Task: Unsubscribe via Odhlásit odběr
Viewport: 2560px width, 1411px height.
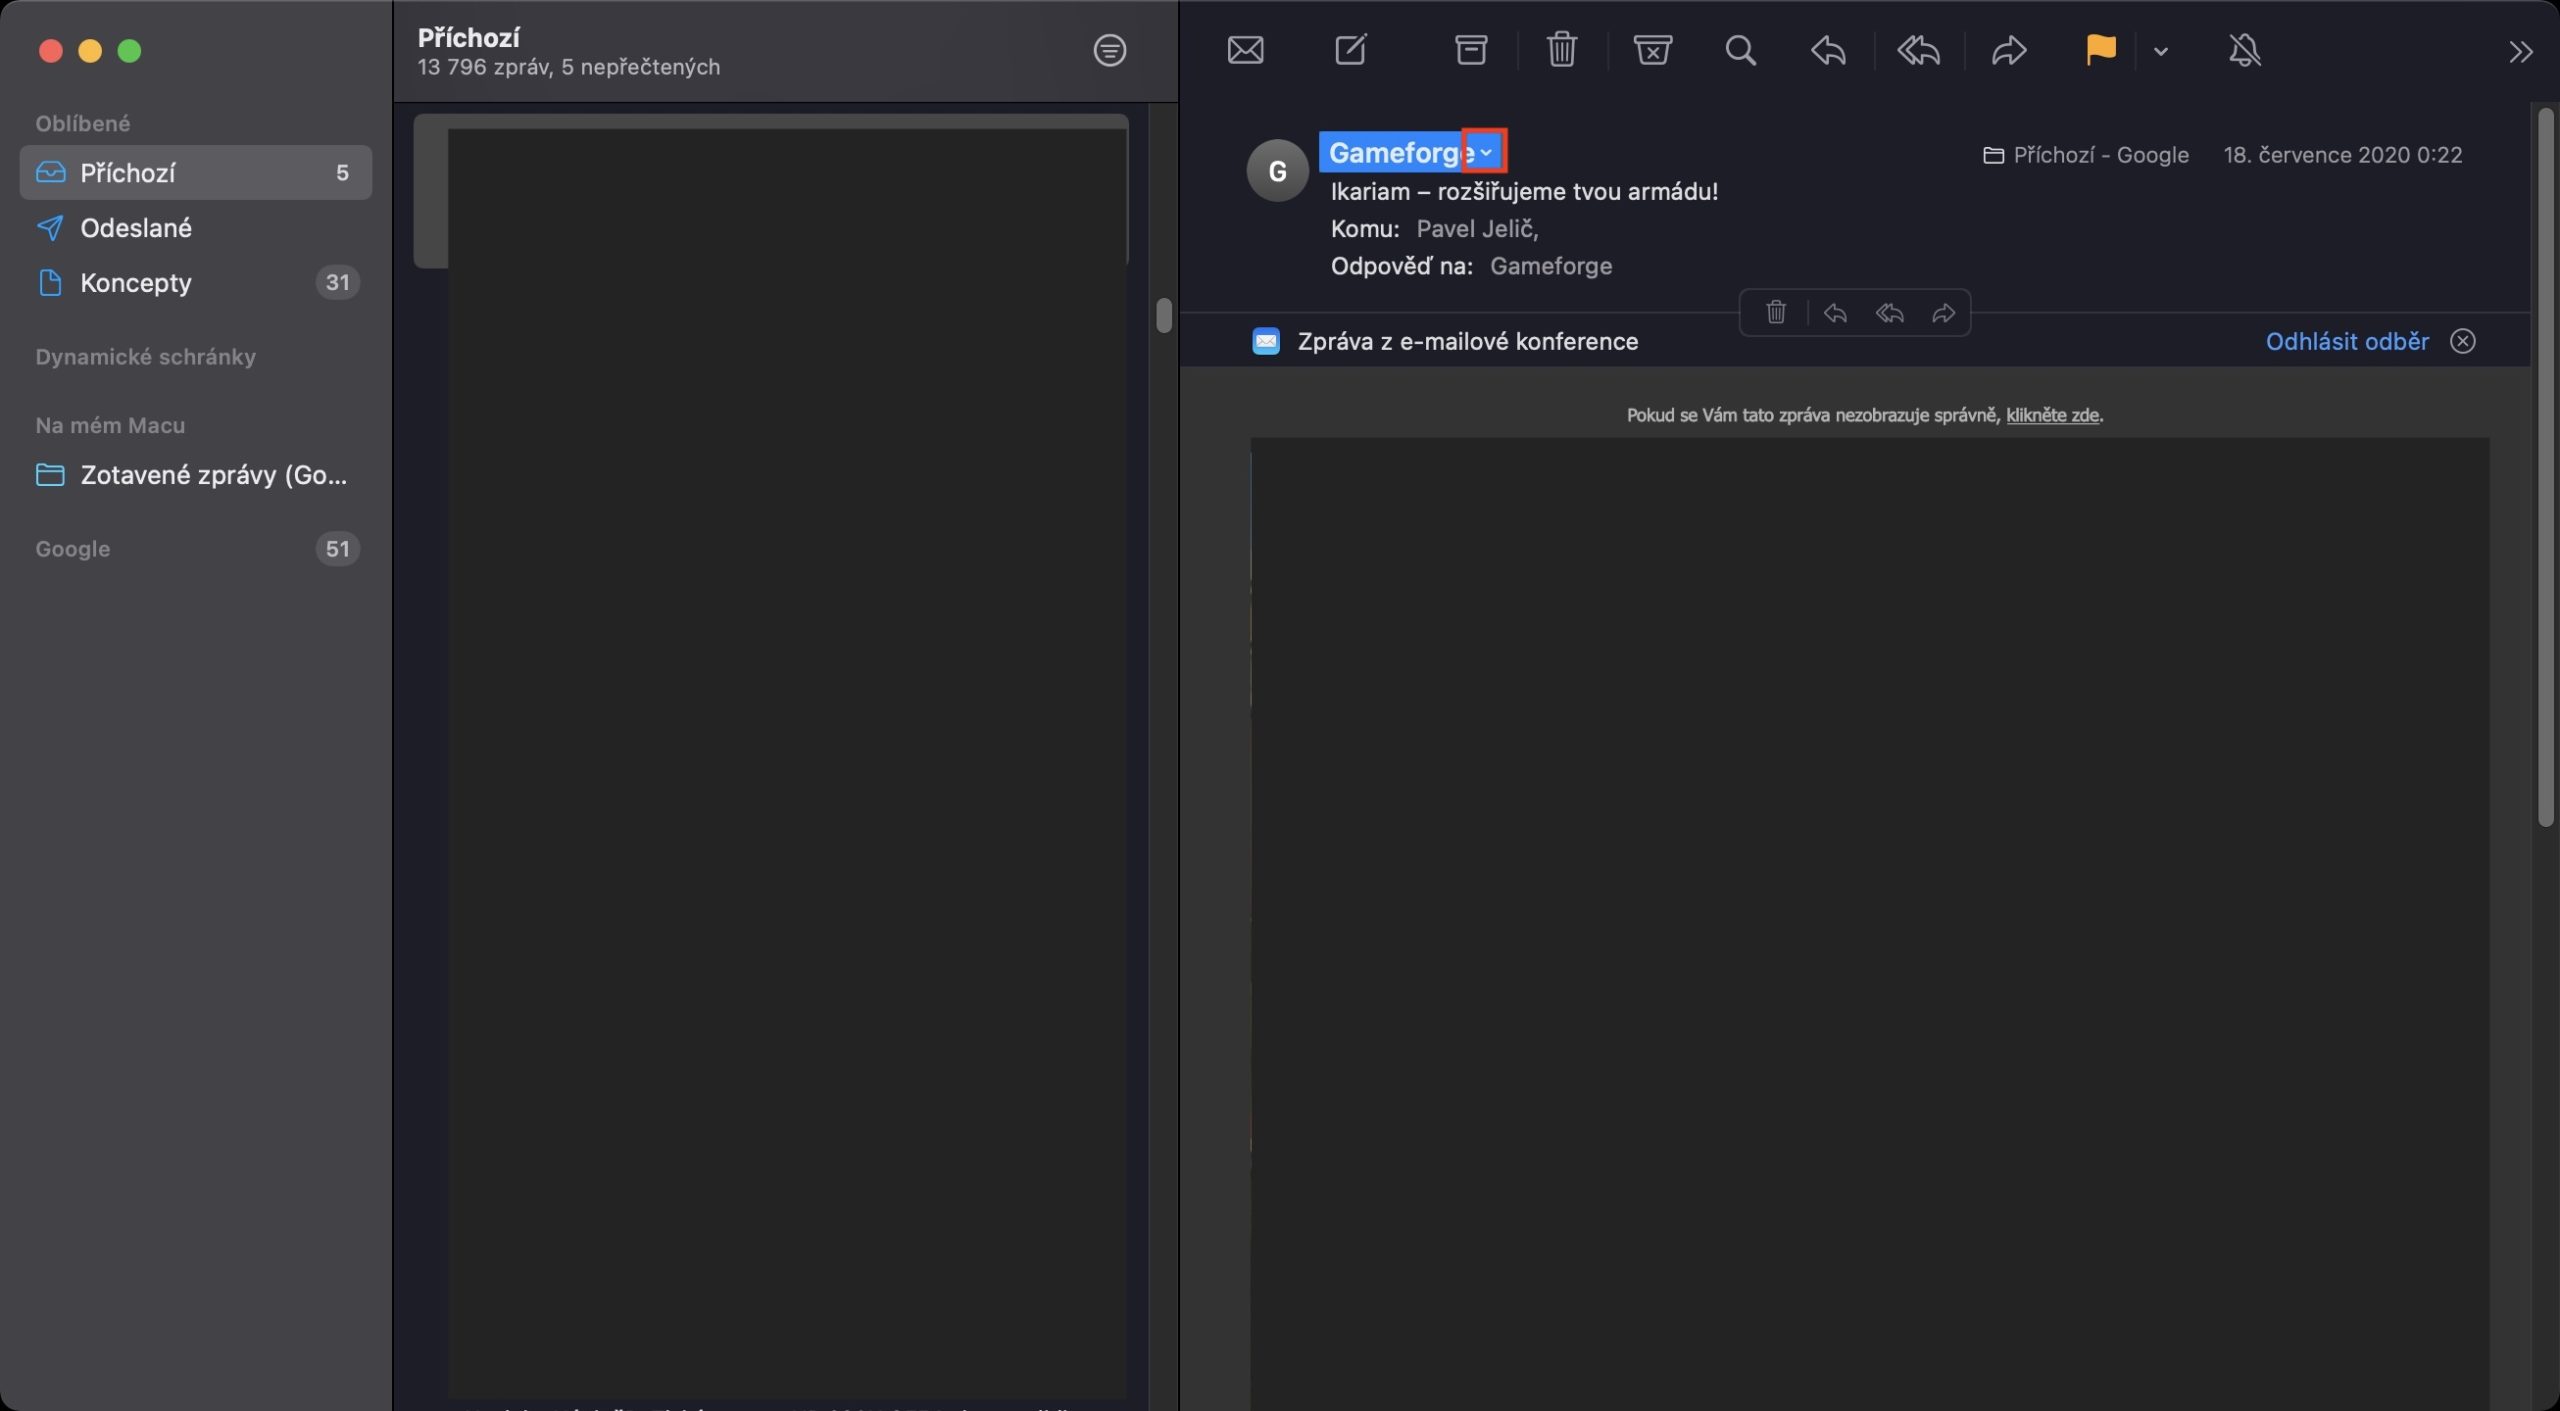Action: pyautogui.click(x=2346, y=340)
